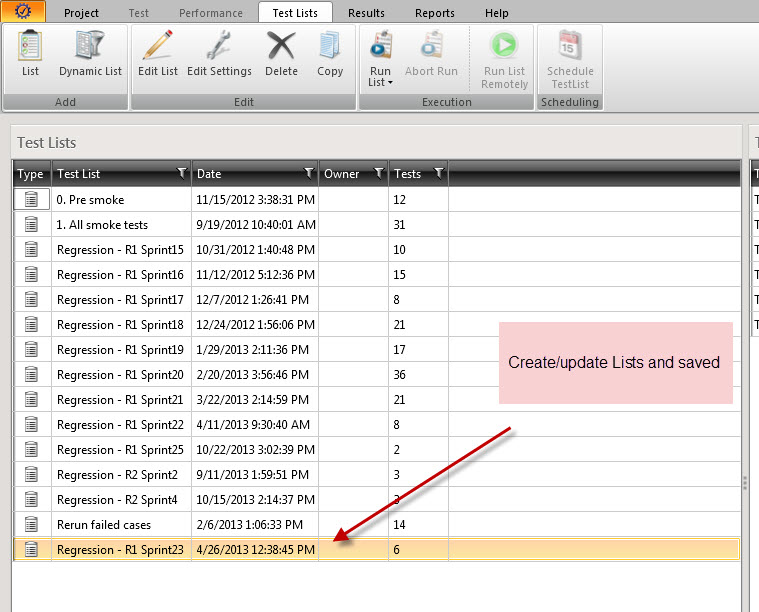Click list icon of Regression - R1 Sprint23 row

click(x=31, y=550)
